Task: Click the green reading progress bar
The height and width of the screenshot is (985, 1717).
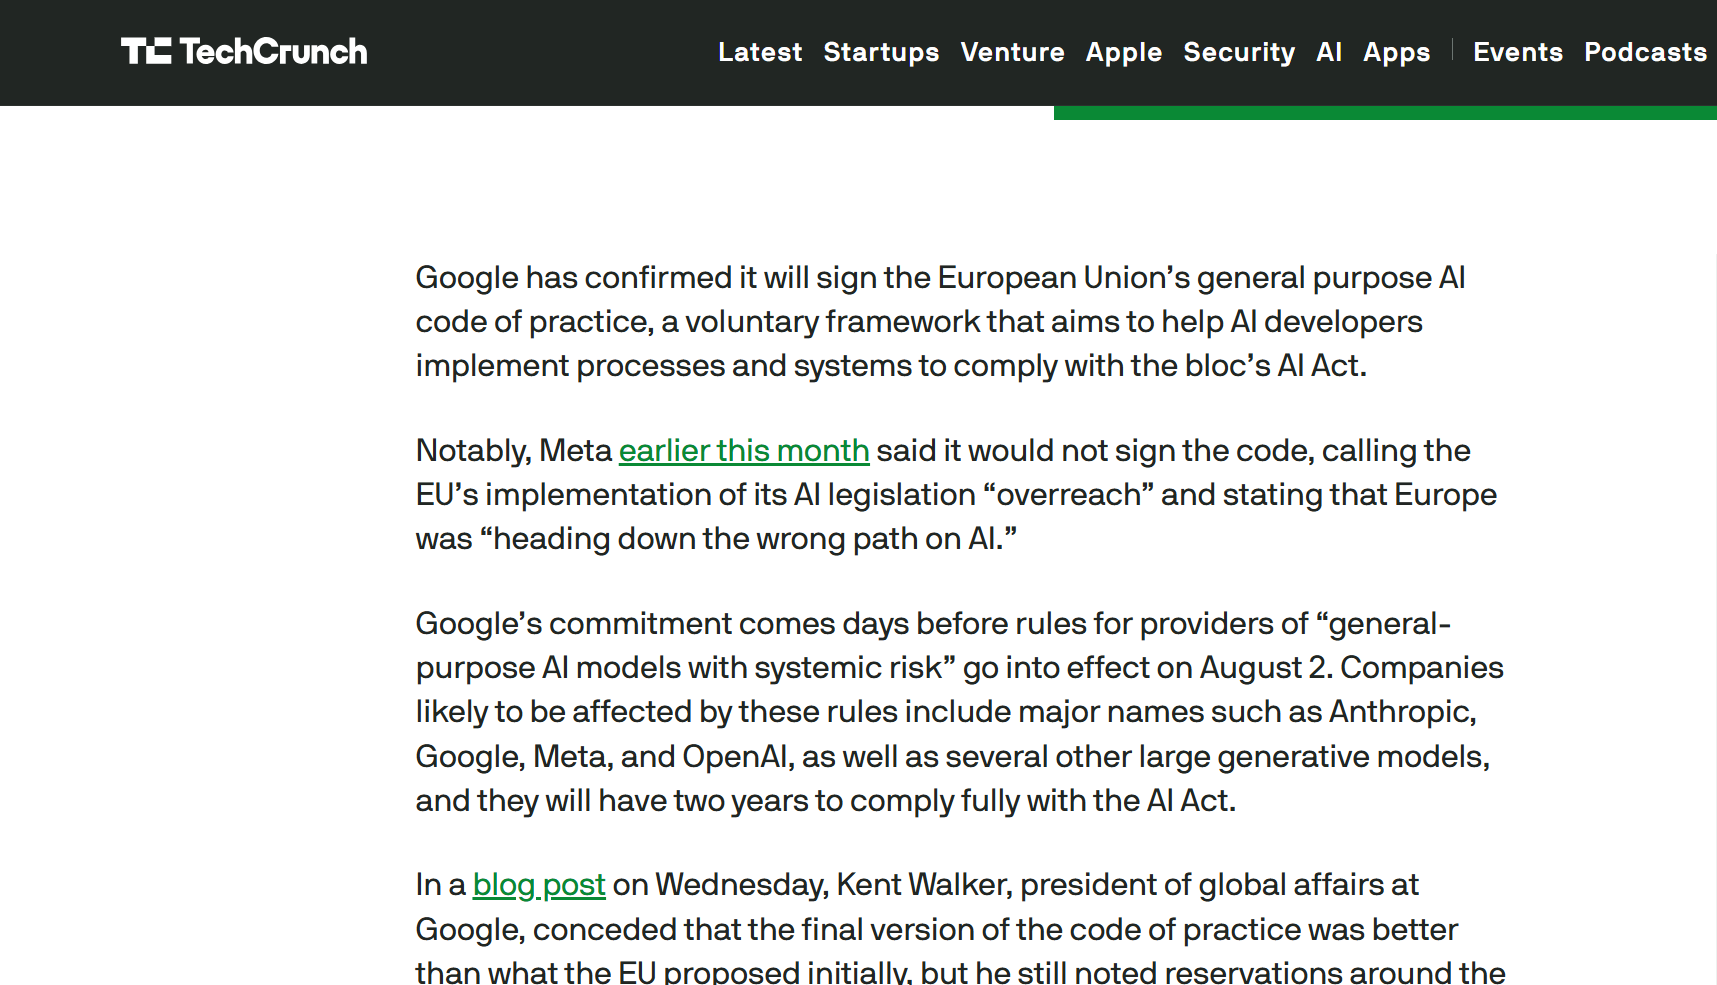Action: tap(1385, 113)
